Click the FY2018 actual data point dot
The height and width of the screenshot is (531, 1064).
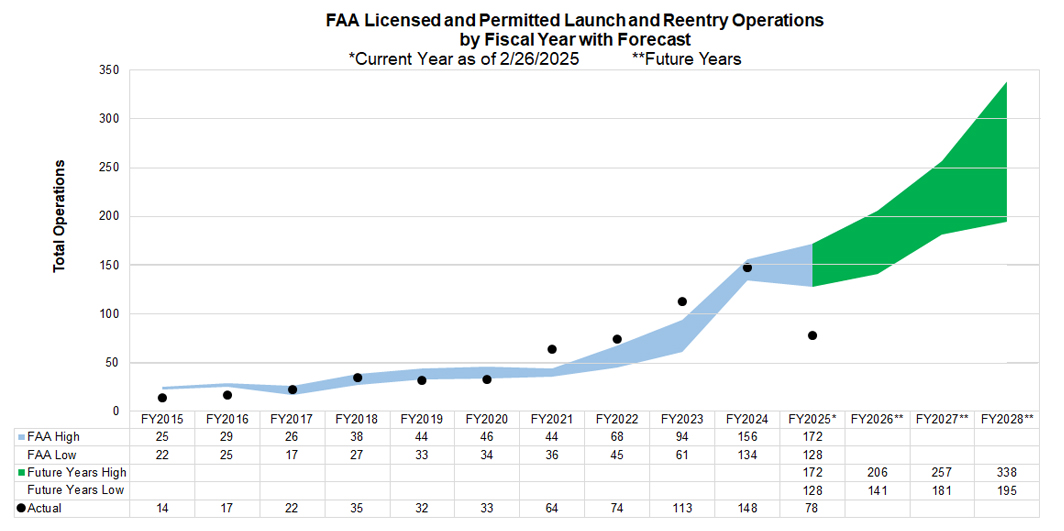pyautogui.click(x=357, y=377)
